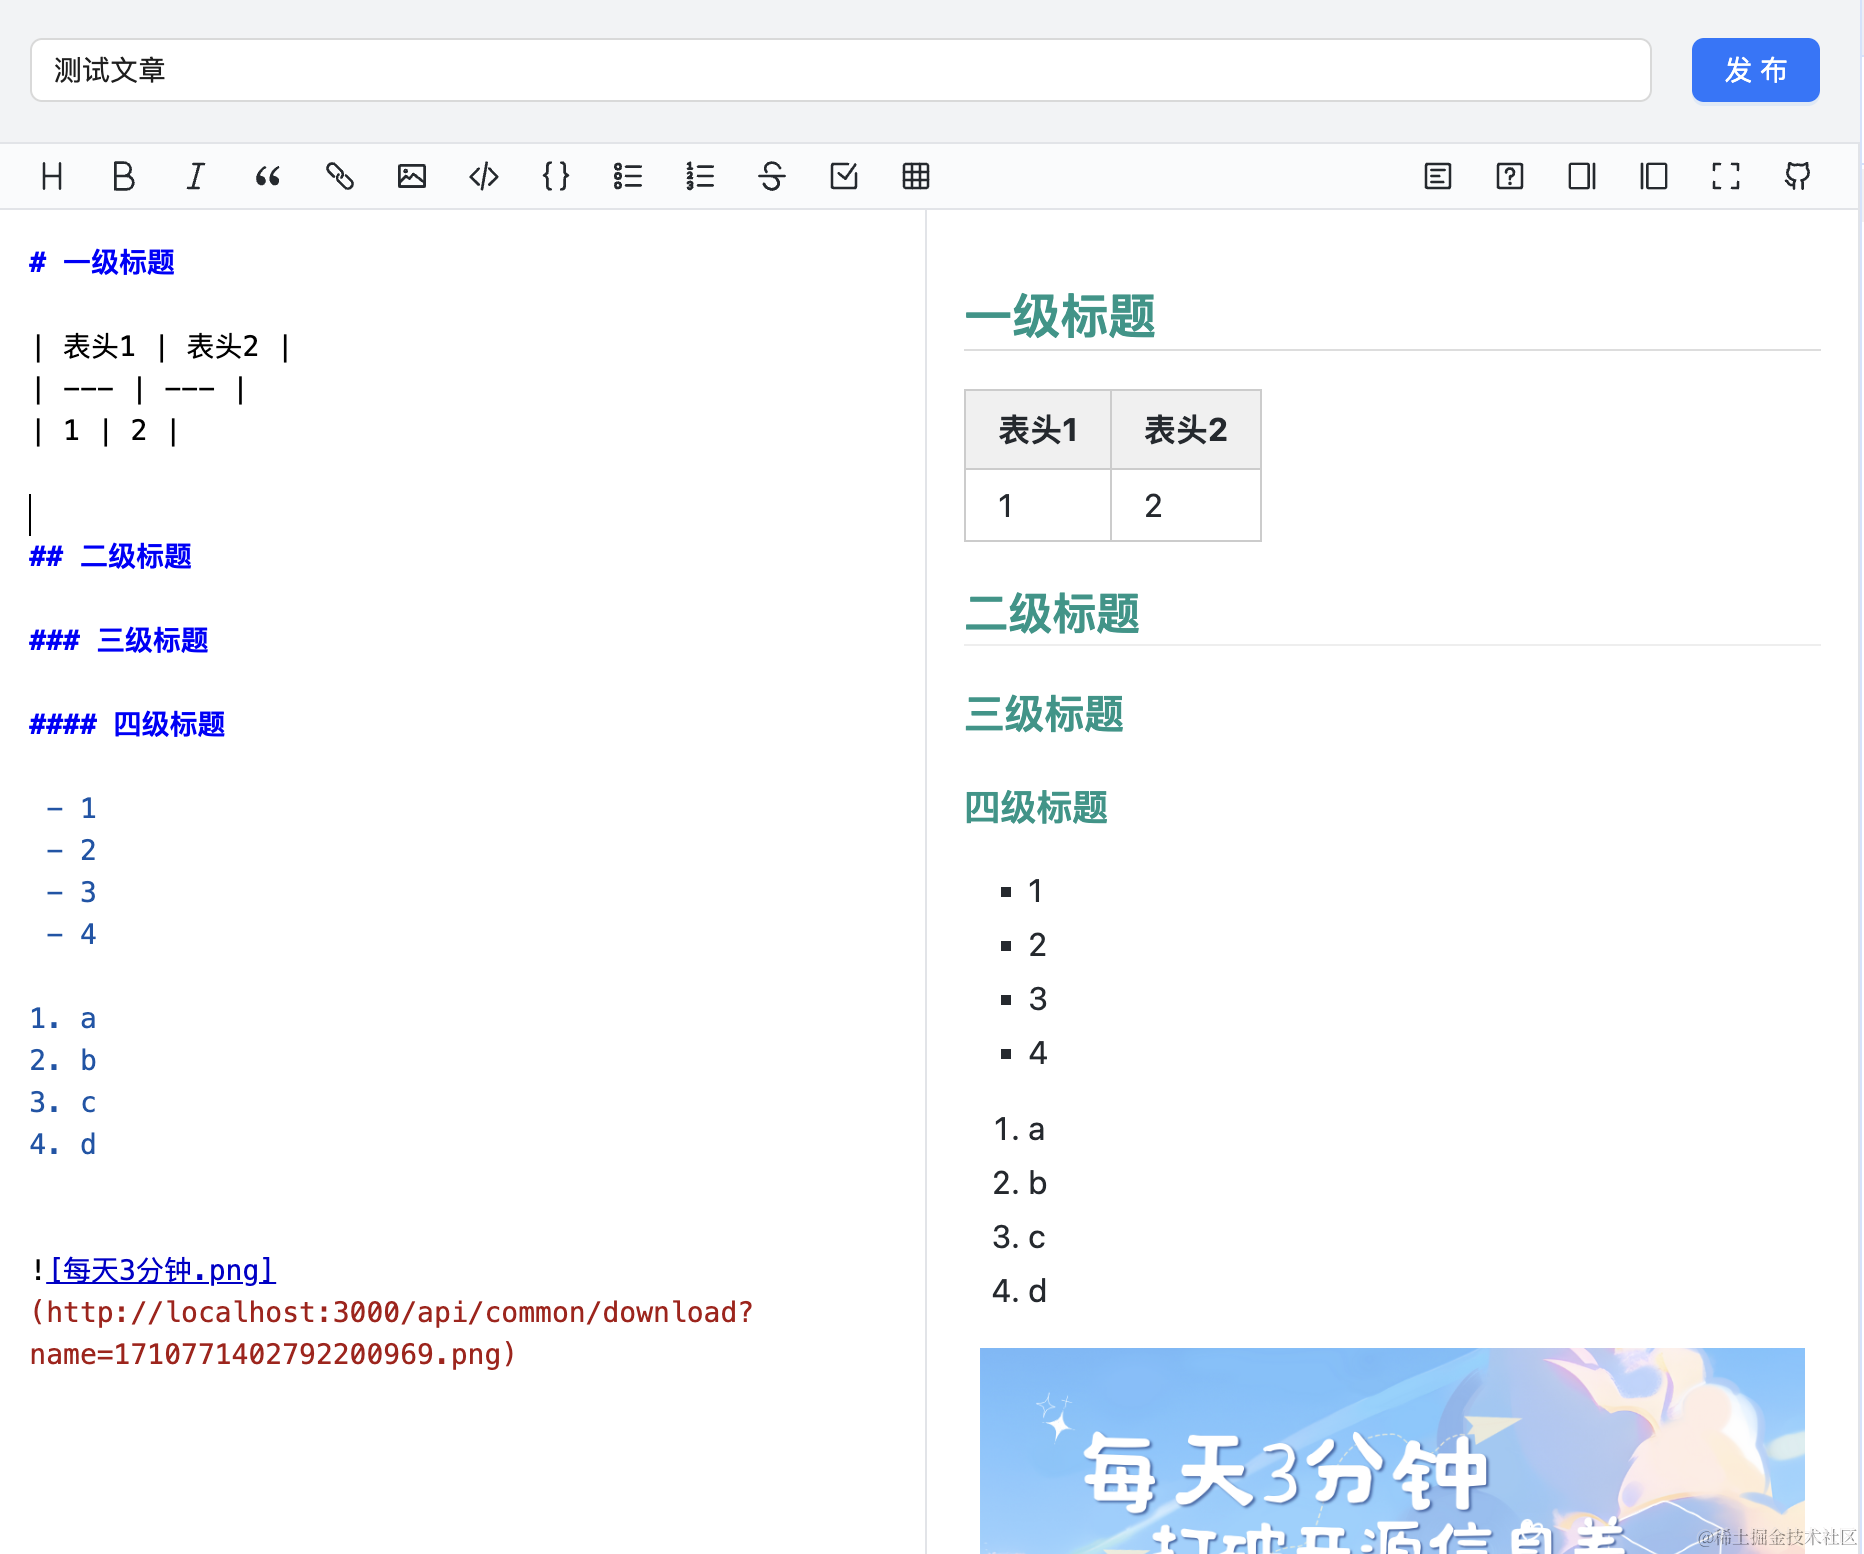Toggle the editor-only view icon
1864x1554 pixels.
tap(1582, 177)
